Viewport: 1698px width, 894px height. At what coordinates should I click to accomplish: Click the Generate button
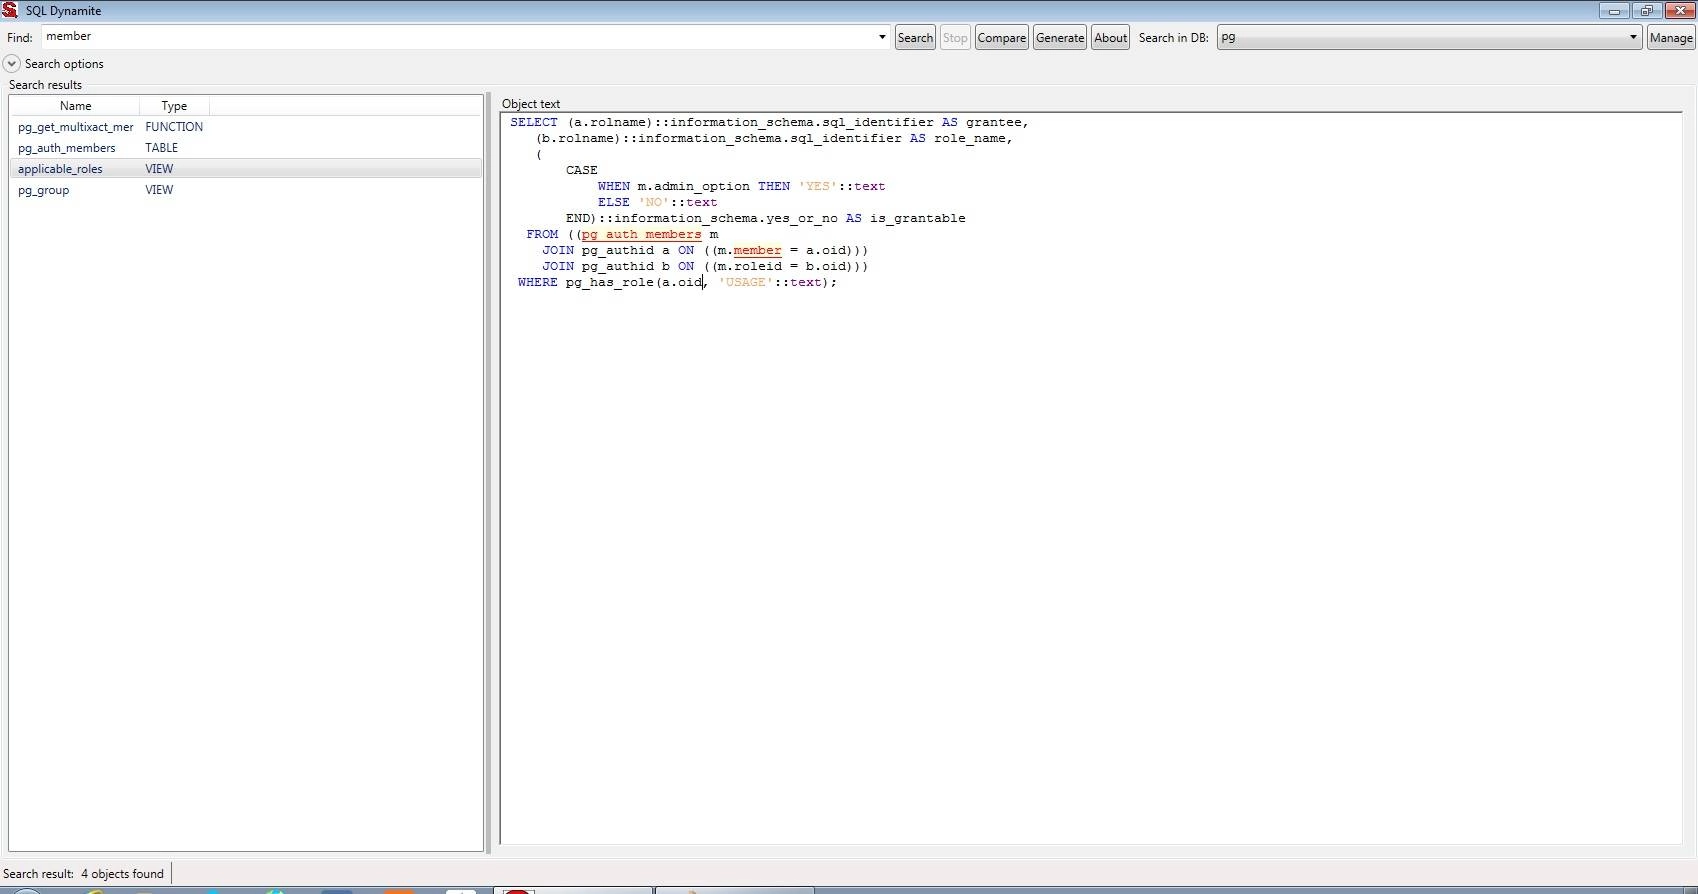tap(1060, 38)
